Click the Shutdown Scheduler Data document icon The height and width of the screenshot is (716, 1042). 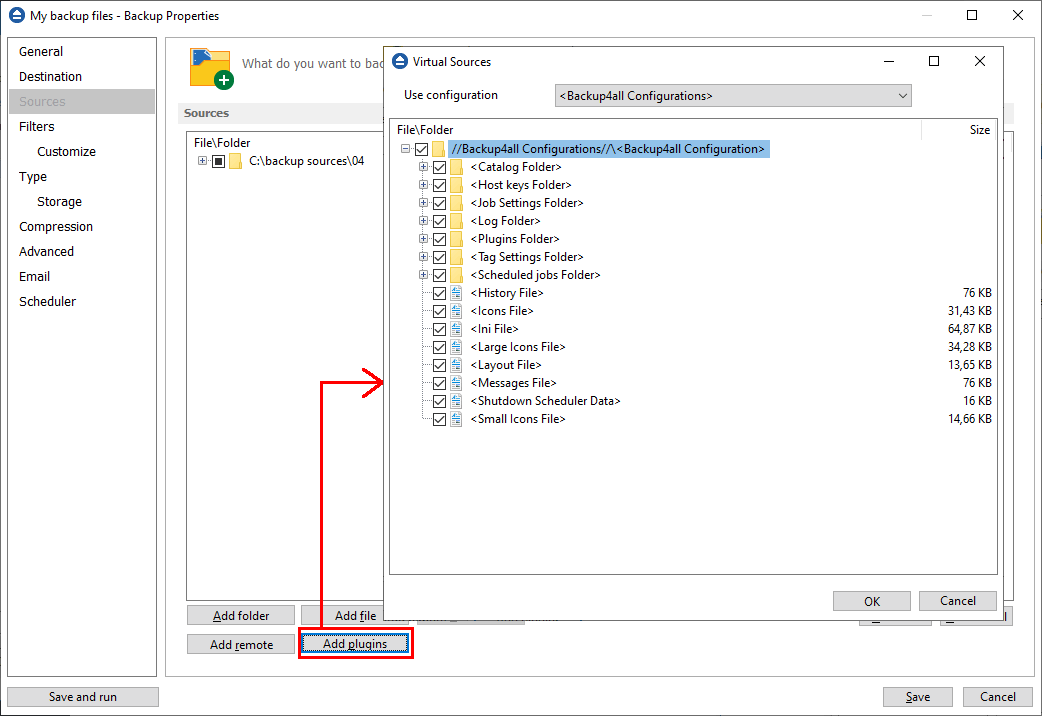pos(456,401)
